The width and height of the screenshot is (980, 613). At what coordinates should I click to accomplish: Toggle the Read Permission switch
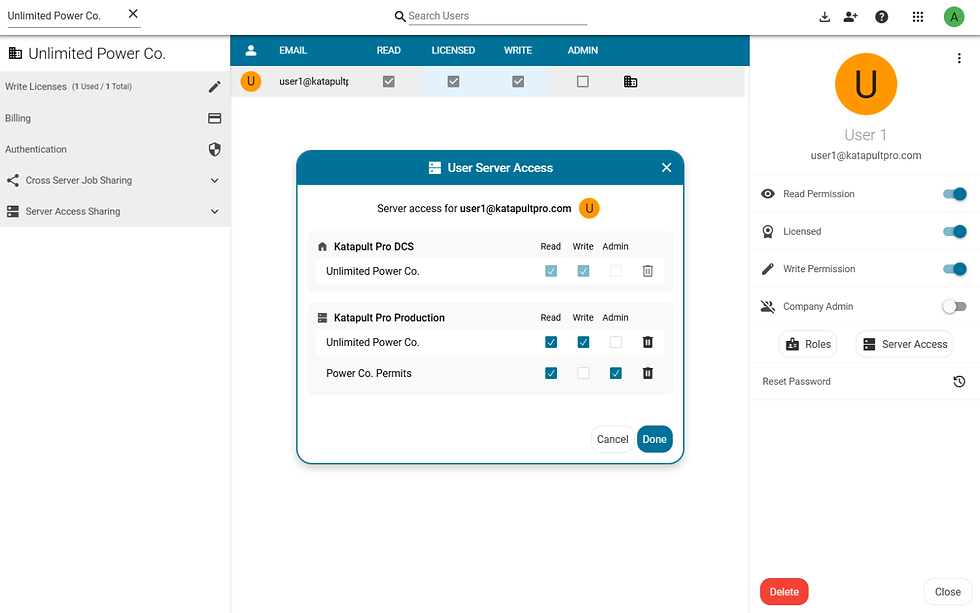tap(954, 194)
